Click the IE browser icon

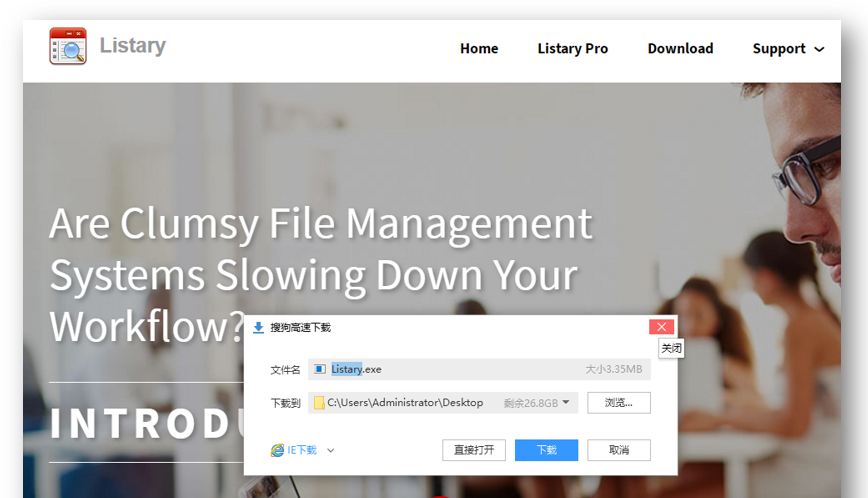coord(277,450)
